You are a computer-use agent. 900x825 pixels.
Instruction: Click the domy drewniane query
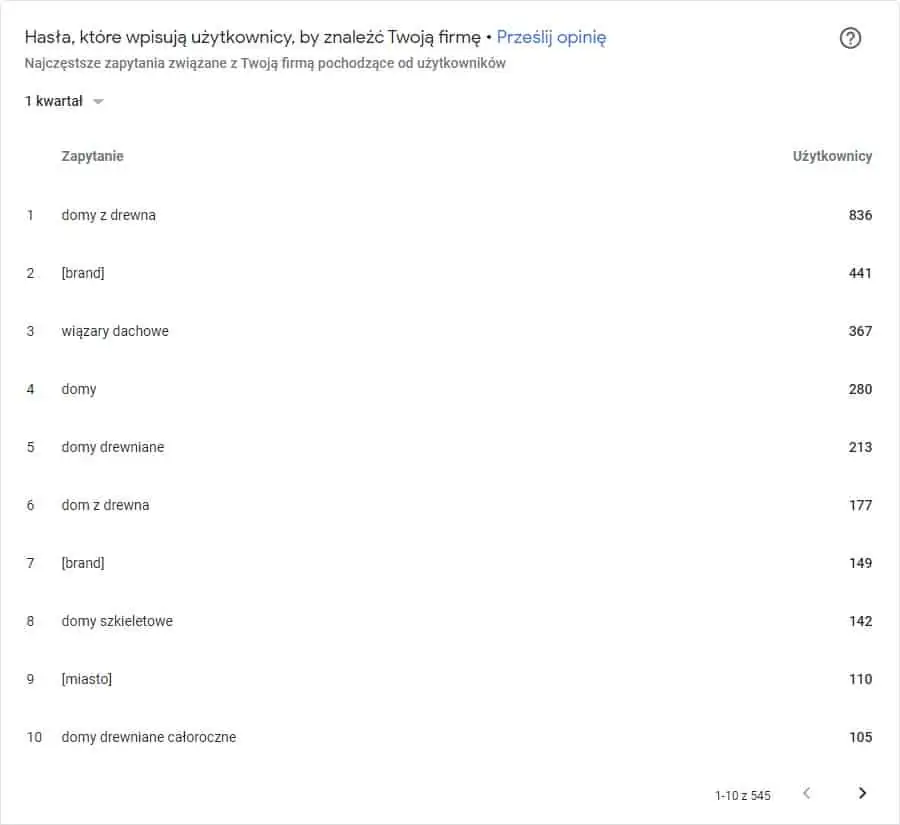[112, 447]
